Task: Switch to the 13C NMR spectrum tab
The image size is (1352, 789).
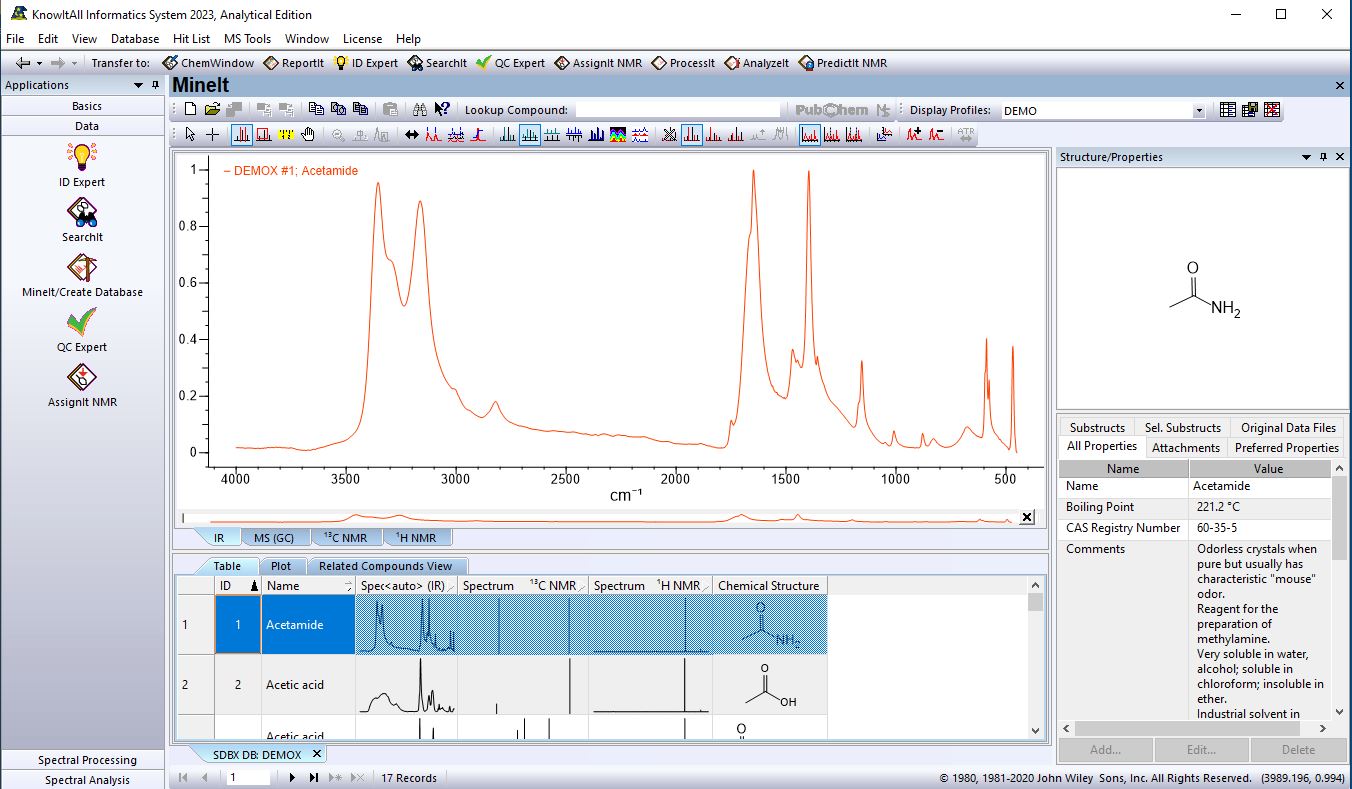Action: coord(345,538)
